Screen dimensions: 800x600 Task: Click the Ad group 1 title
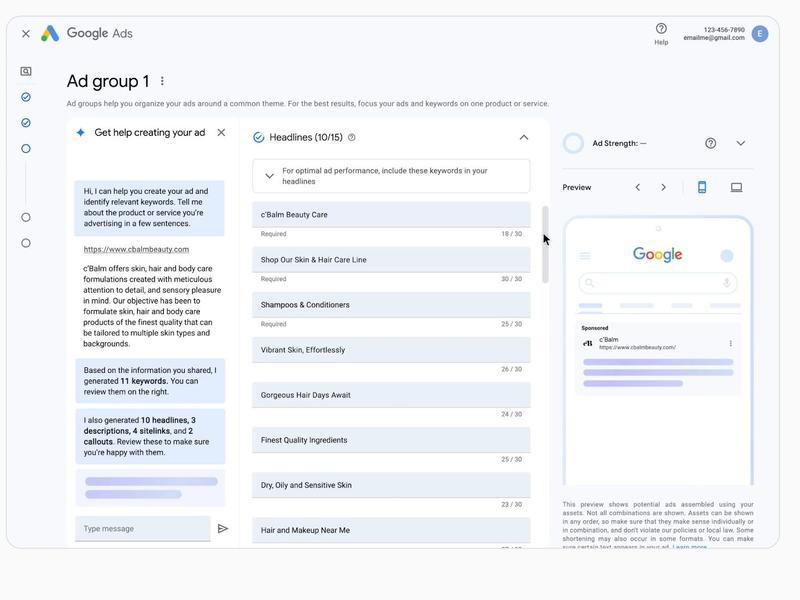pyautogui.click(x=108, y=81)
